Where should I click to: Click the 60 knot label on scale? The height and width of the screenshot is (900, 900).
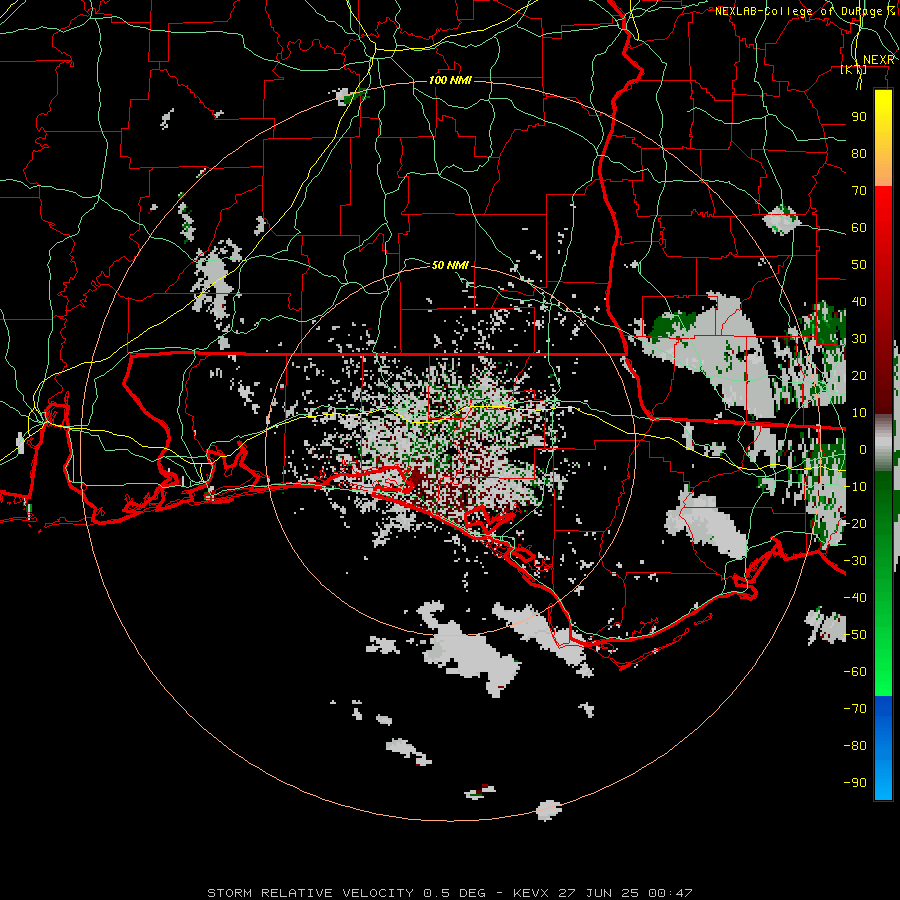click(x=859, y=227)
